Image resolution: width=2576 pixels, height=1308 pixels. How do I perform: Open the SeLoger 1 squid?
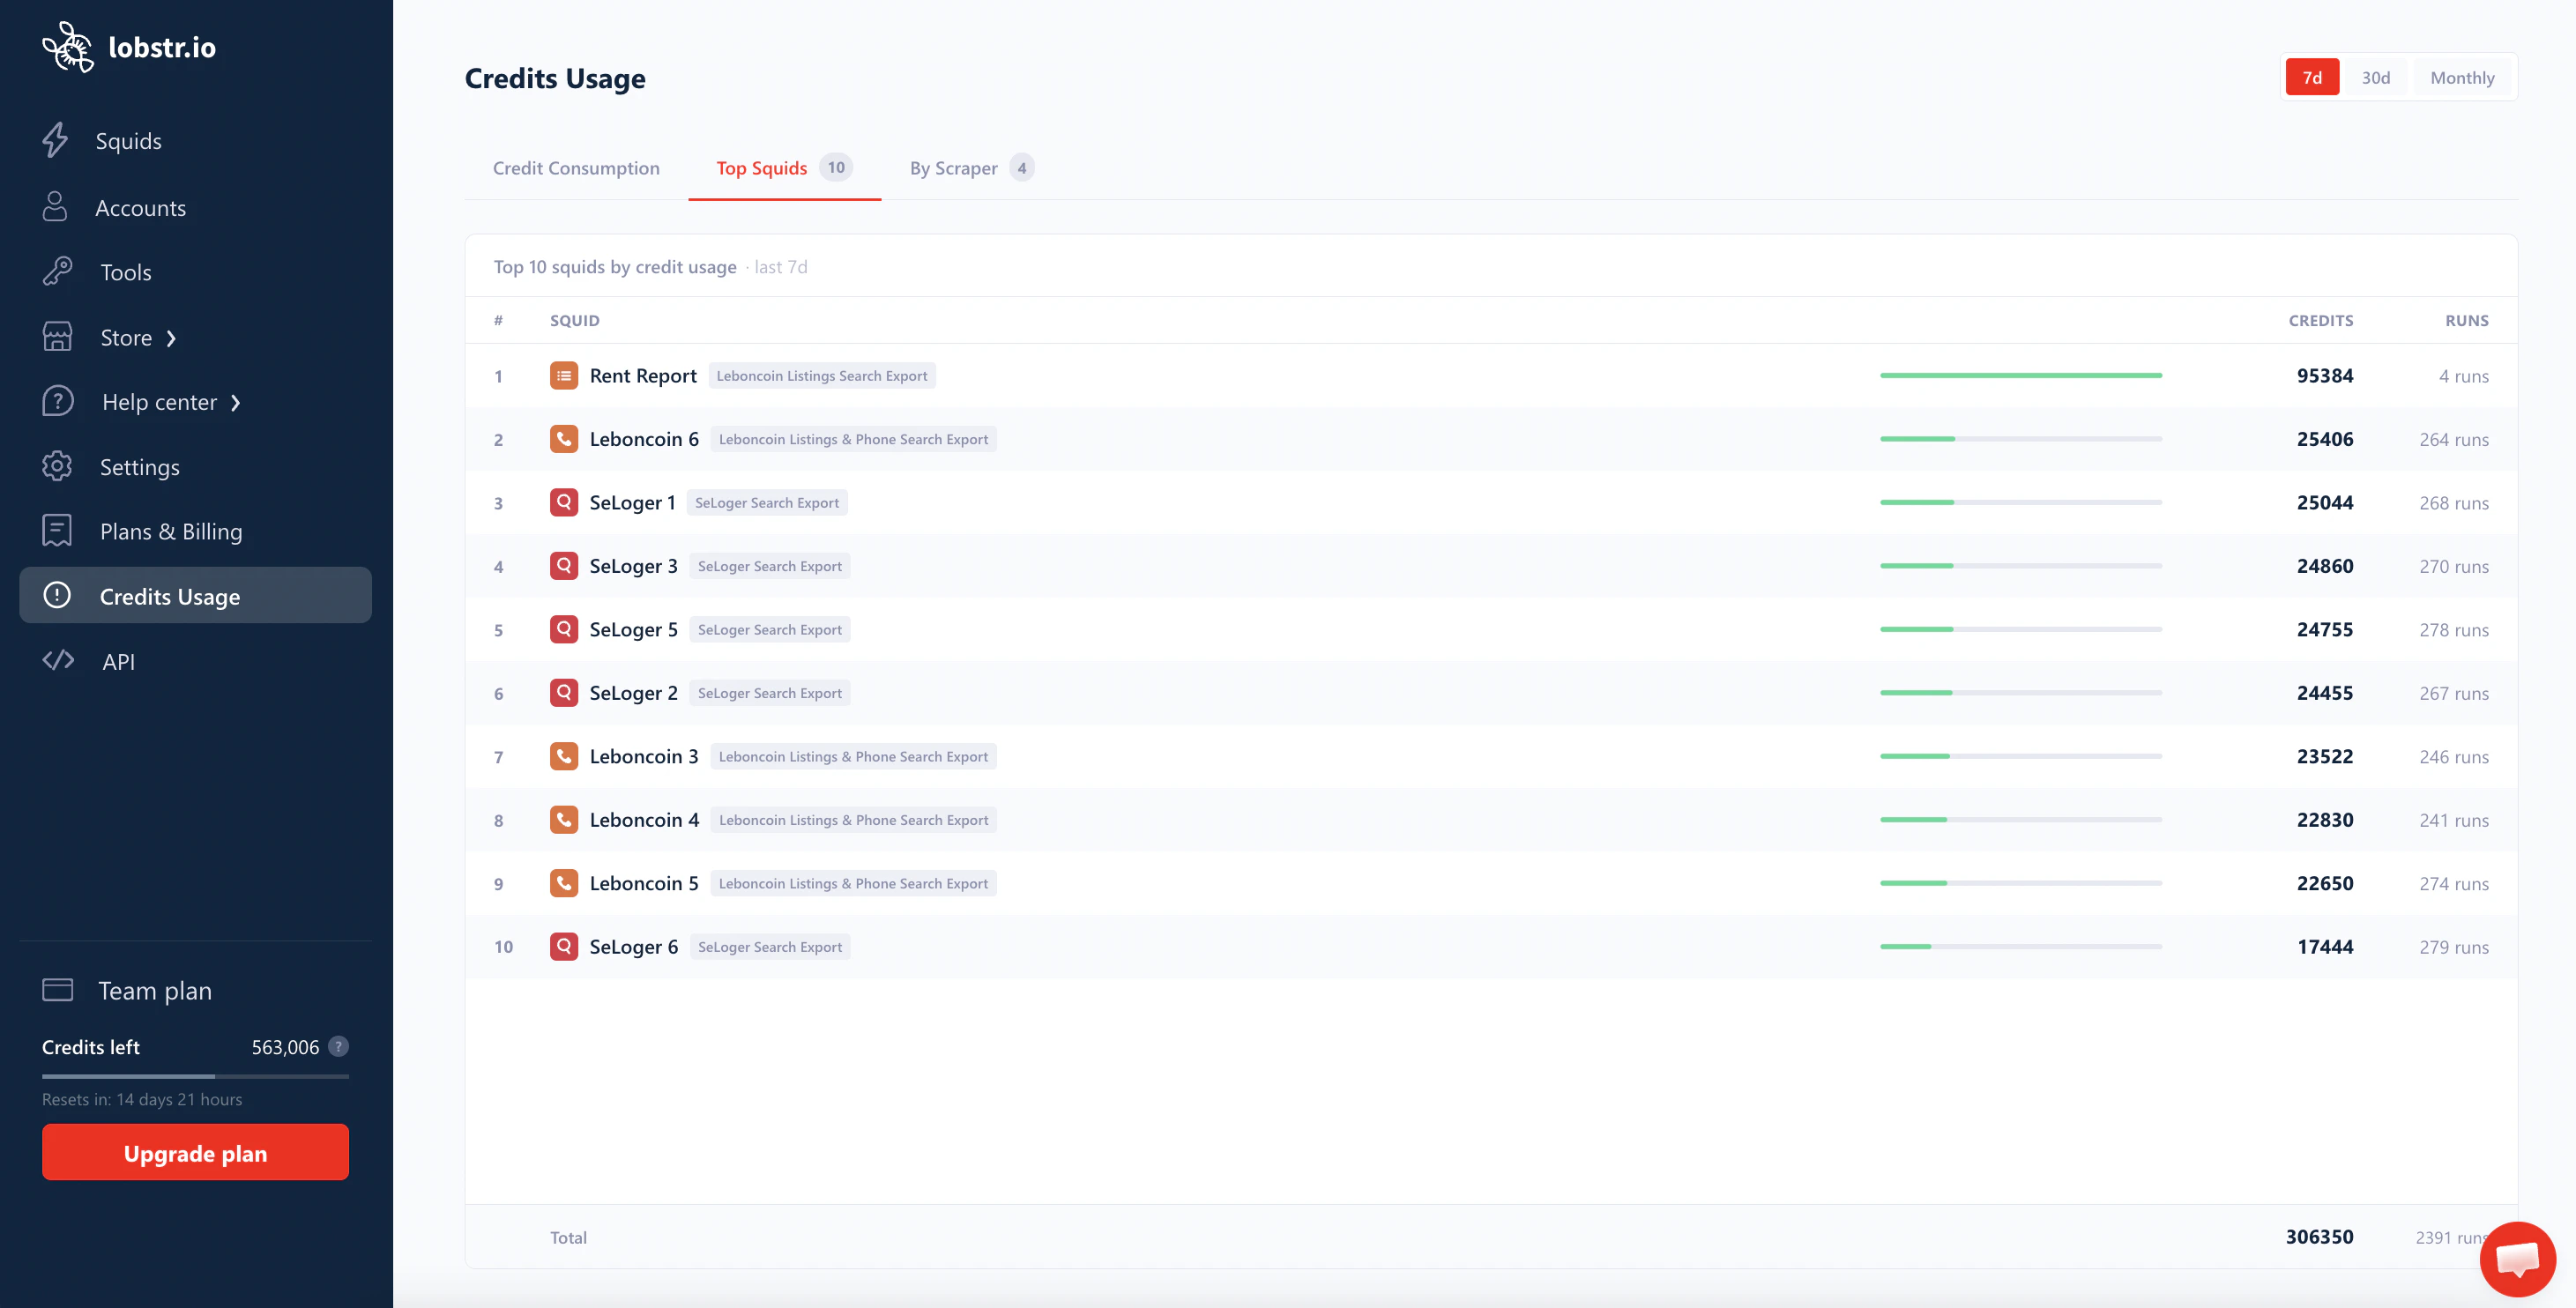point(632,502)
